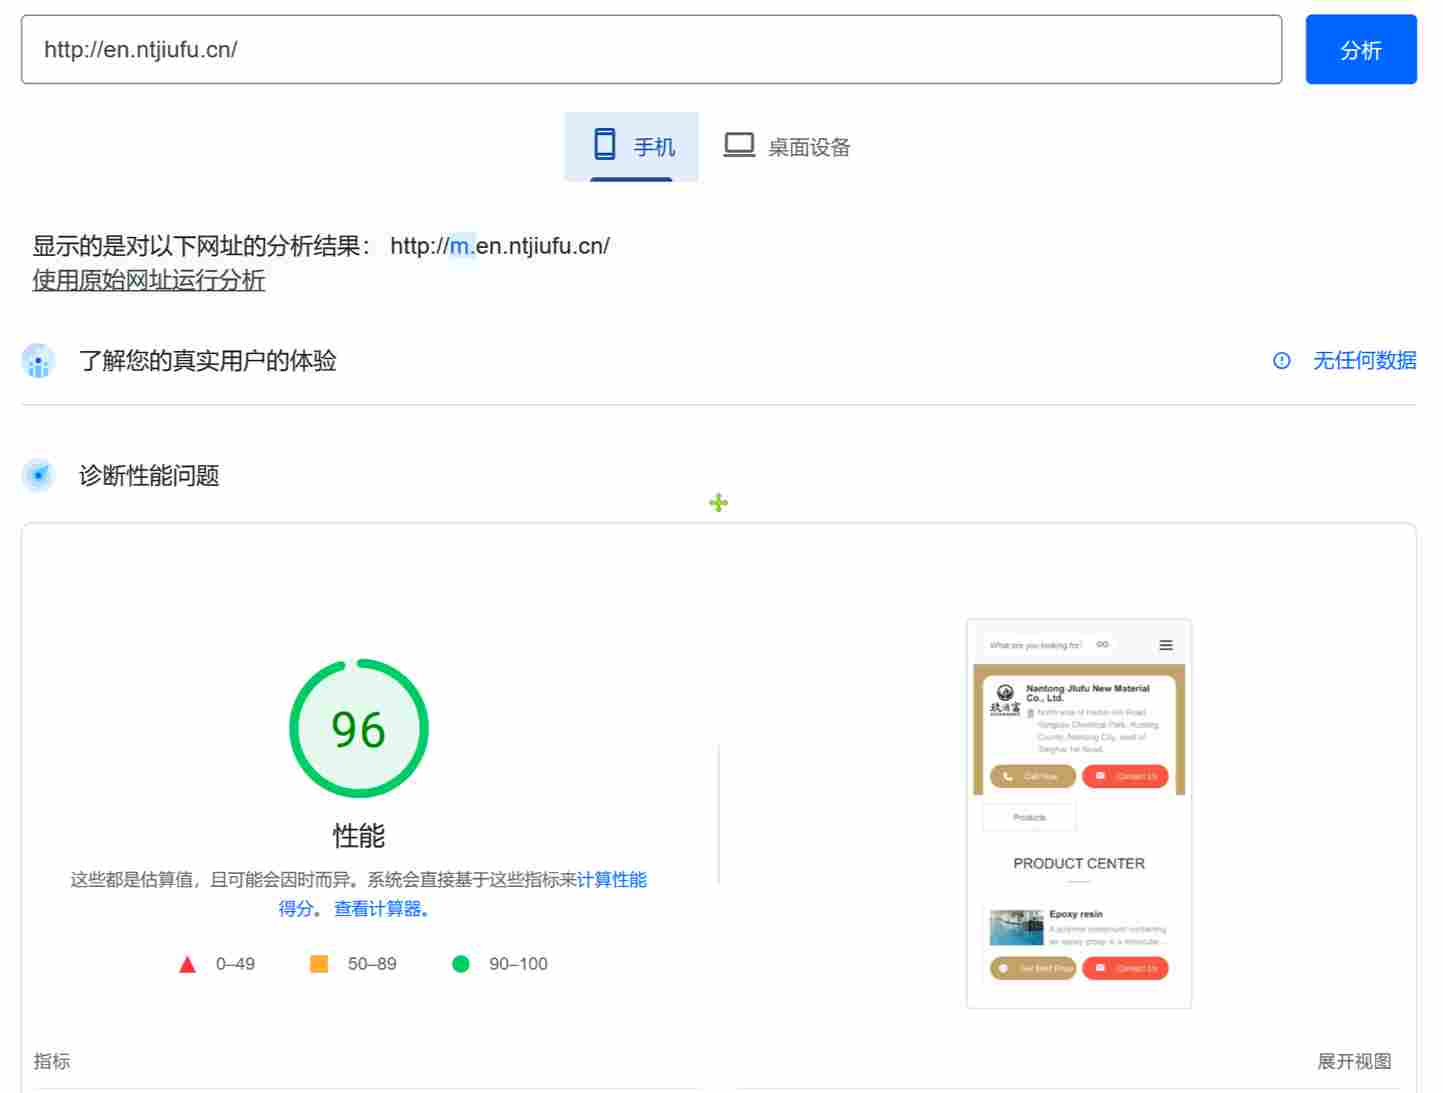Click the info icon beside 无任何数据
Image resolution: width=1443 pixels, height=1093 pixels.
[x=1282, y=361]
